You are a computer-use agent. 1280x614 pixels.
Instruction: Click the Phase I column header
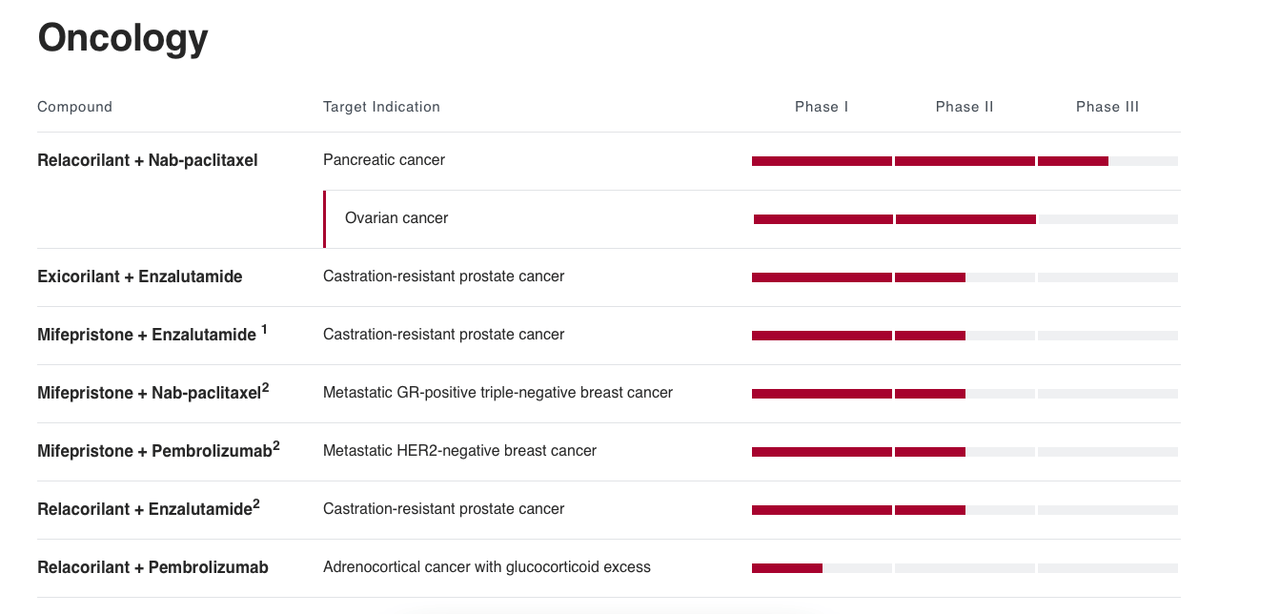pos(822,107)
